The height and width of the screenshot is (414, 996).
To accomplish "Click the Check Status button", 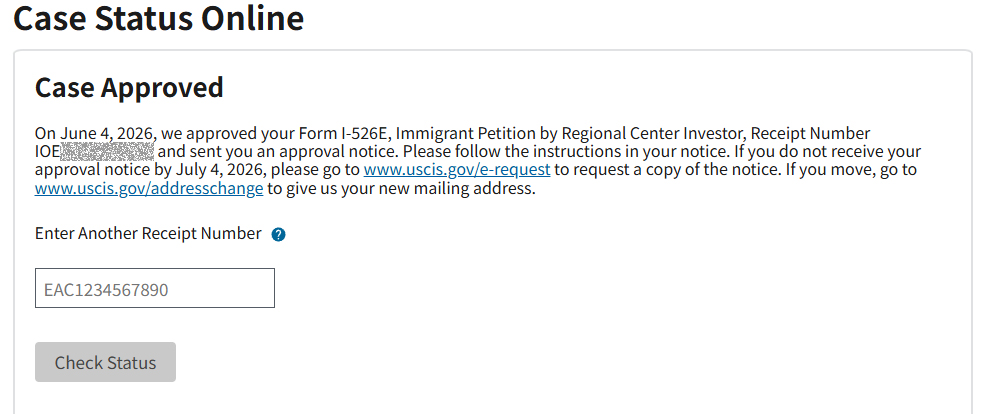I will tap(105, 362).
